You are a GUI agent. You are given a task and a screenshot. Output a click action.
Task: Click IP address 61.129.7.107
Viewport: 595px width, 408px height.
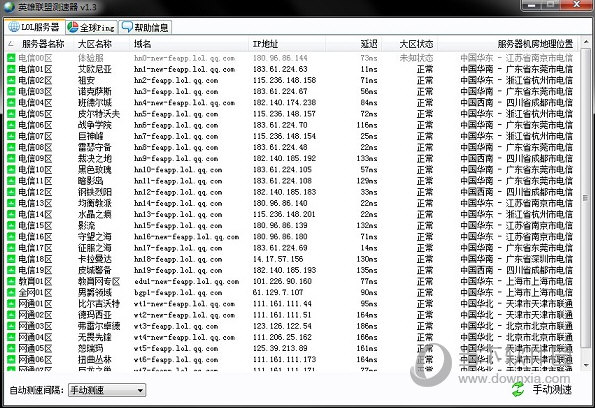278,293
